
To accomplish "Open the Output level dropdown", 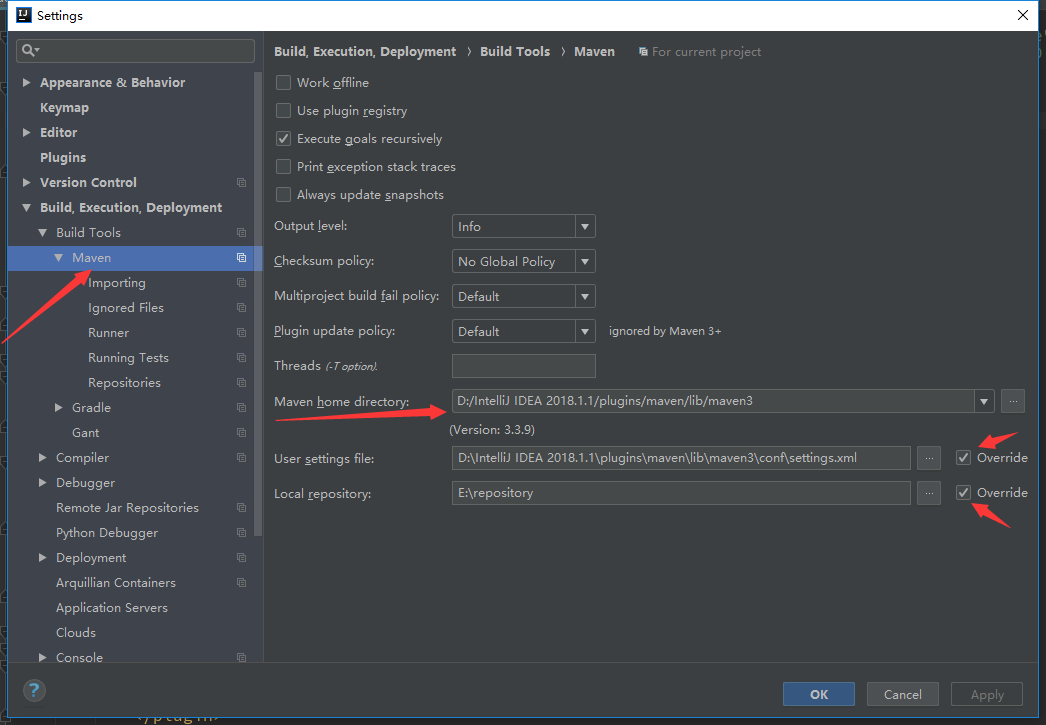I will coord(524,226).
